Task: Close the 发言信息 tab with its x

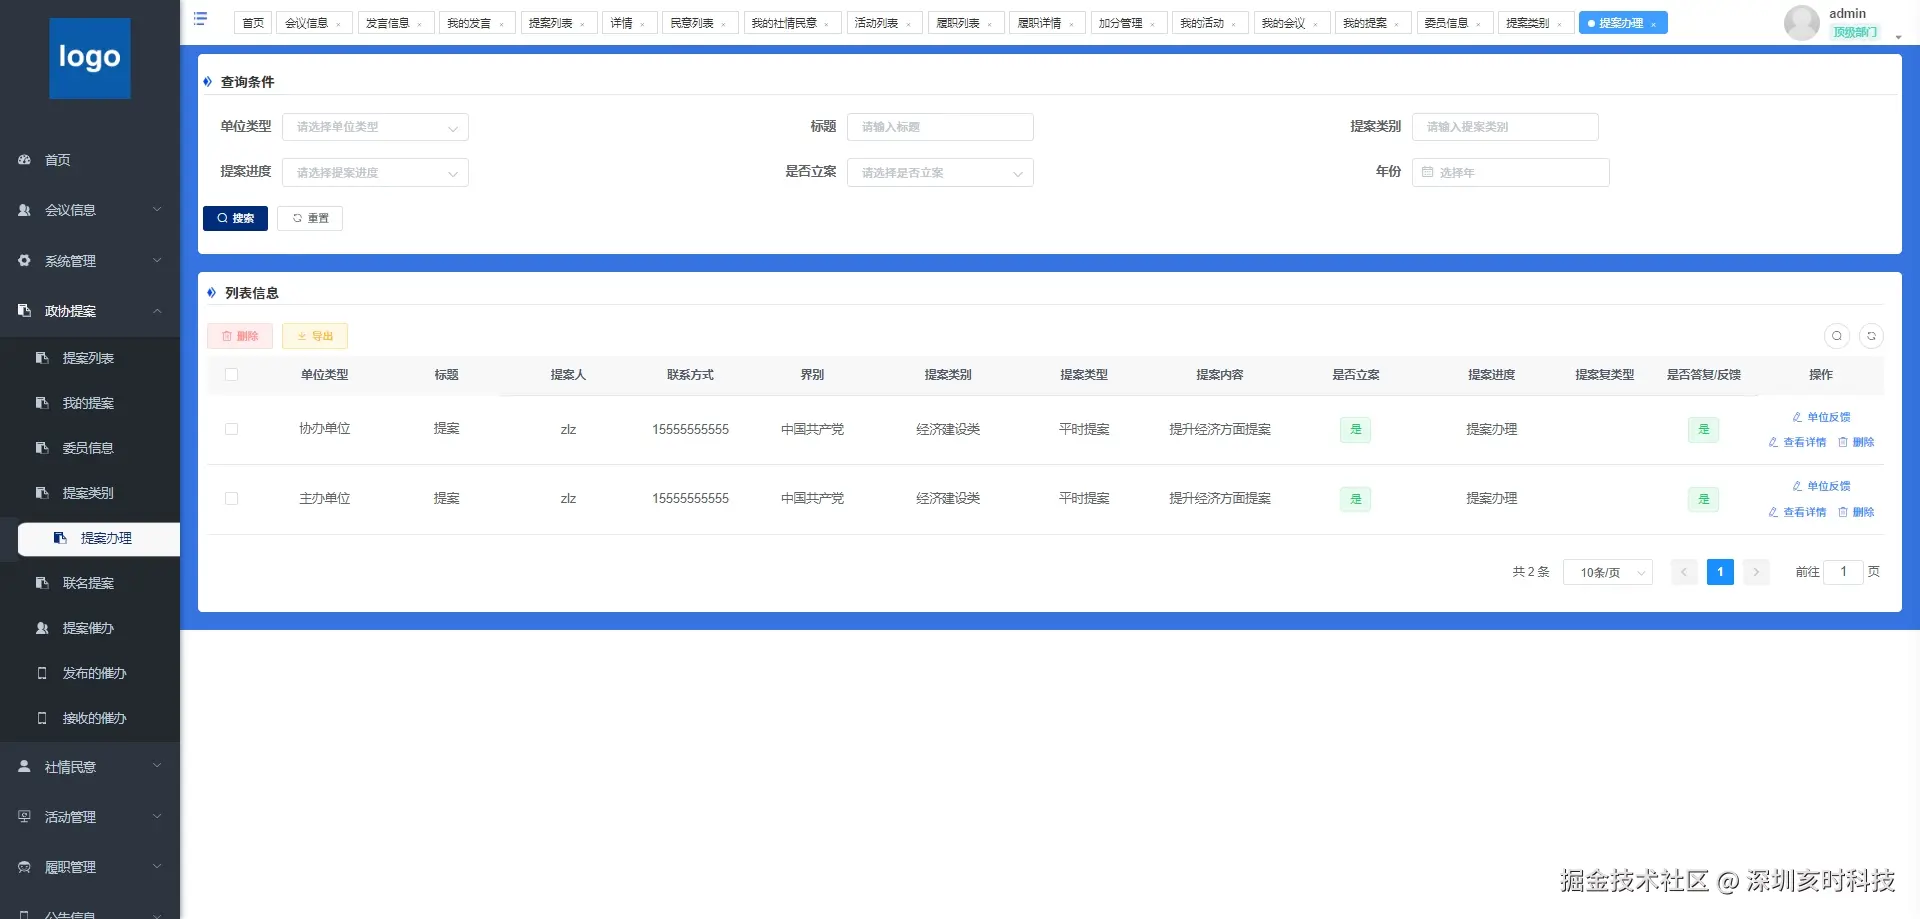Action: [x=419, y=24]
